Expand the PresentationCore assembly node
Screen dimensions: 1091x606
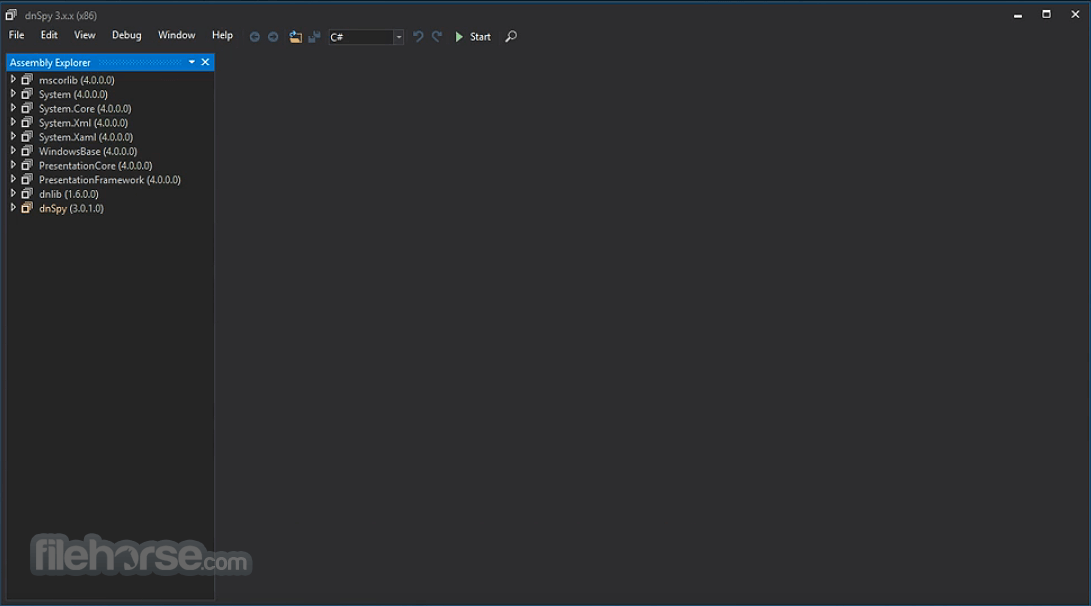13,165
